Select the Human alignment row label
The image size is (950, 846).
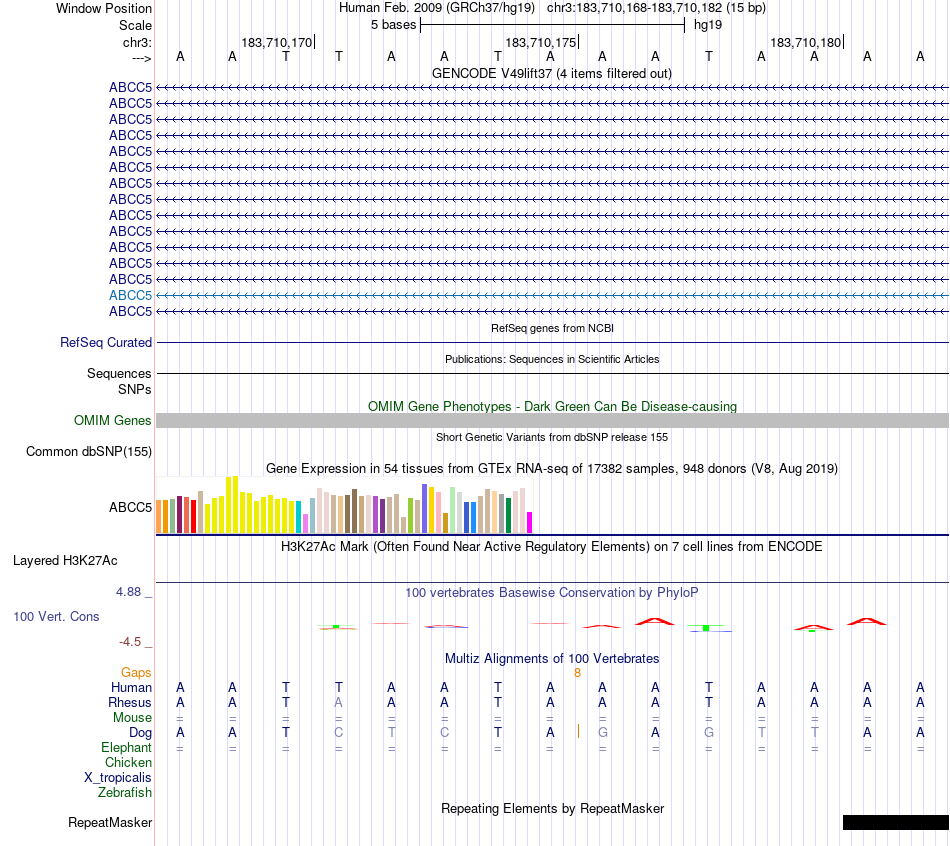(x=131, y=687)
